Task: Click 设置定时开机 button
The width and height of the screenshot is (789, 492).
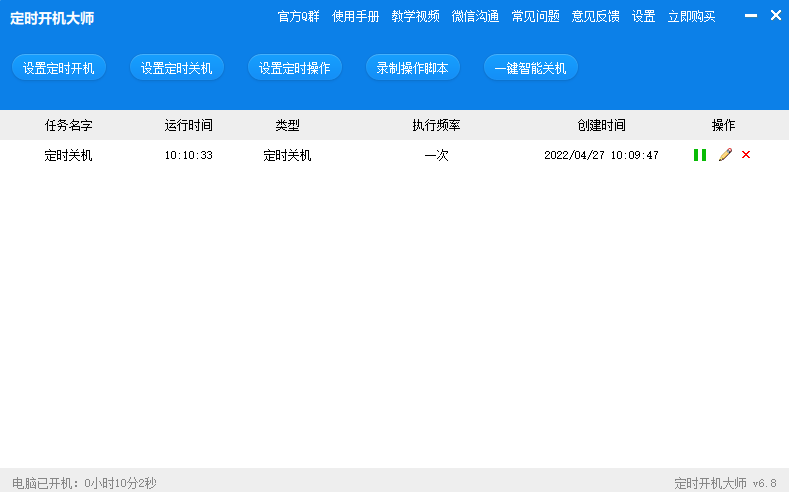Action: coord(59,68)
